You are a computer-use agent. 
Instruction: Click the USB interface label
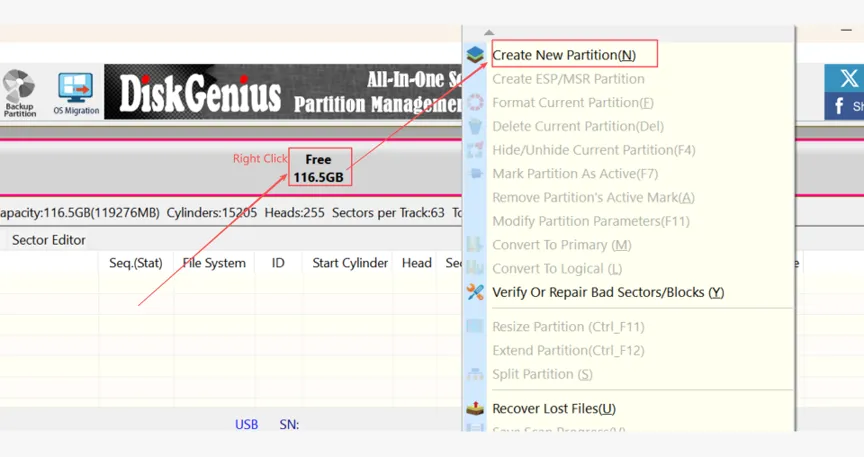(246, 424)
